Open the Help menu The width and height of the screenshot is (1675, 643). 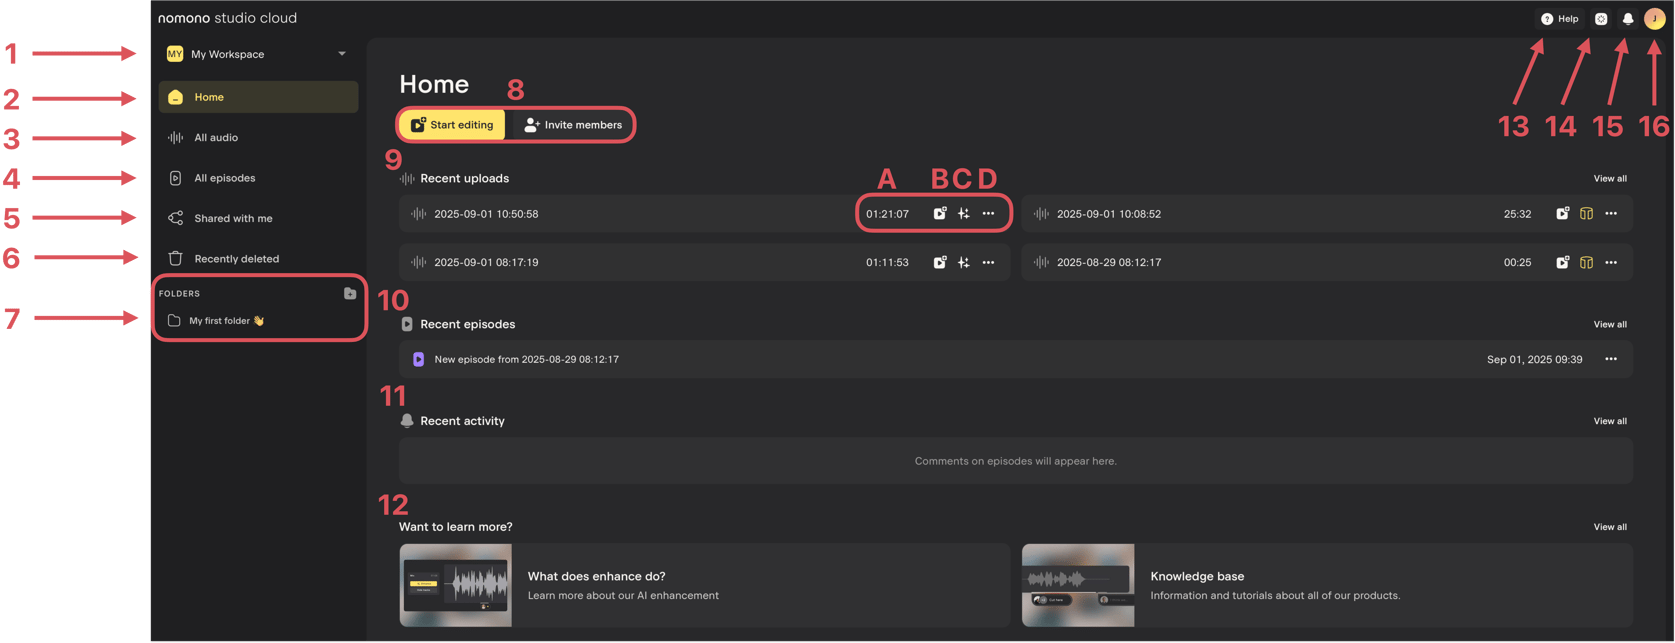click(1560, 19)
